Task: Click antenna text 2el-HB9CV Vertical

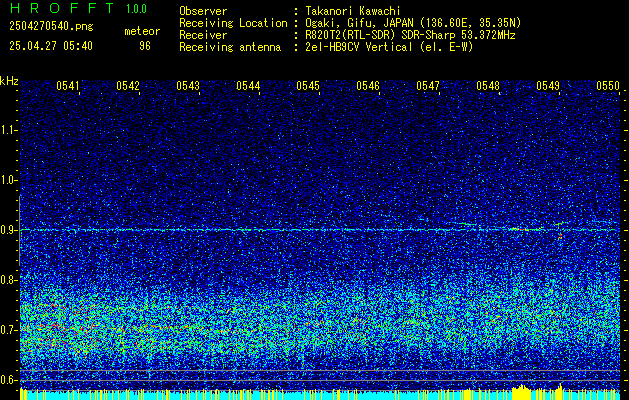Action: click(x=359, y=47)
